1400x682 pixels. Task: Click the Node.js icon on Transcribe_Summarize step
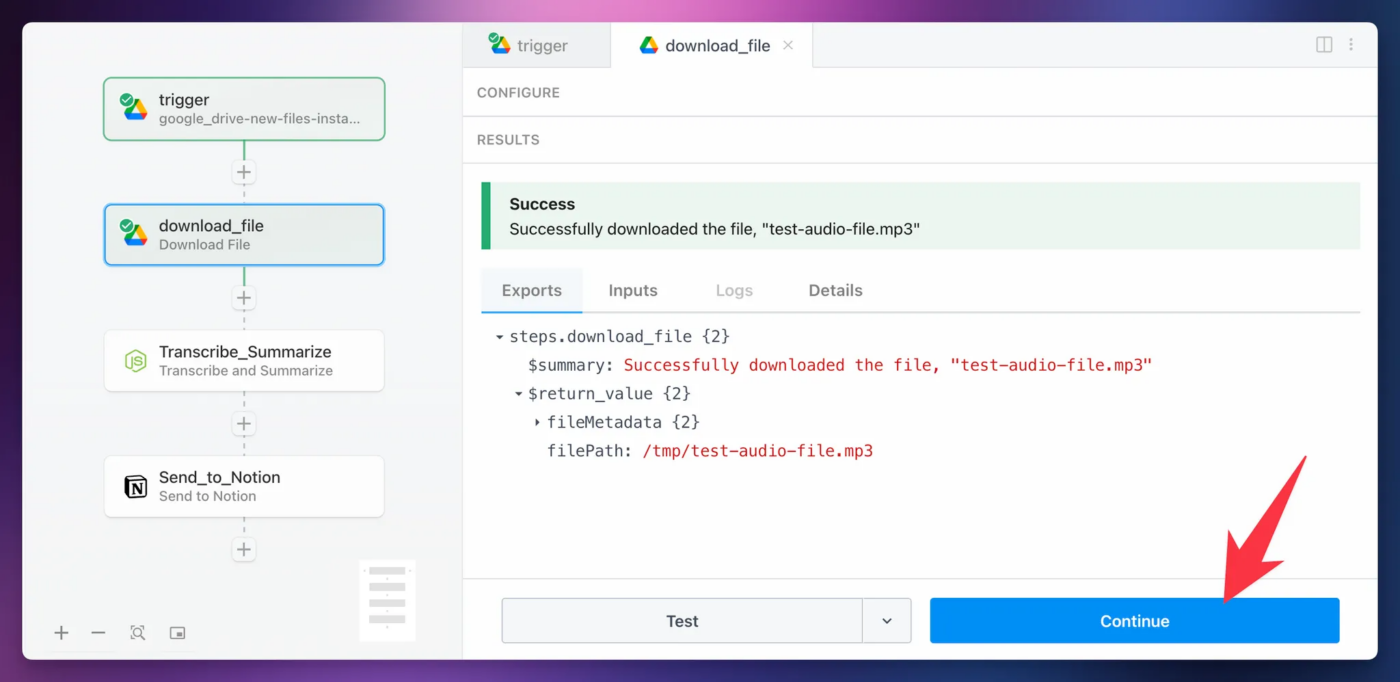point(135,360)
